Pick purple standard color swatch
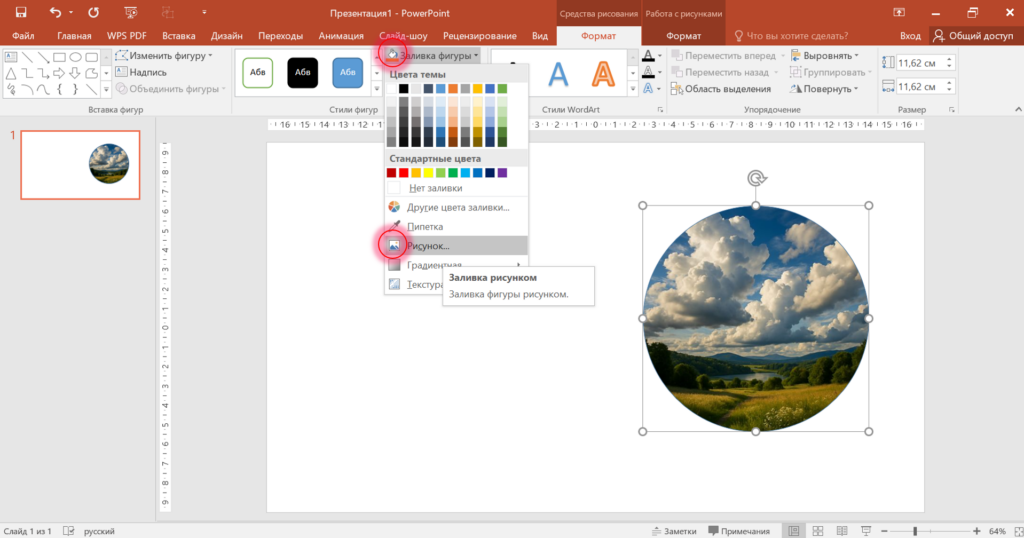This screenshot has height=538, width=1024. pos(502,173)
